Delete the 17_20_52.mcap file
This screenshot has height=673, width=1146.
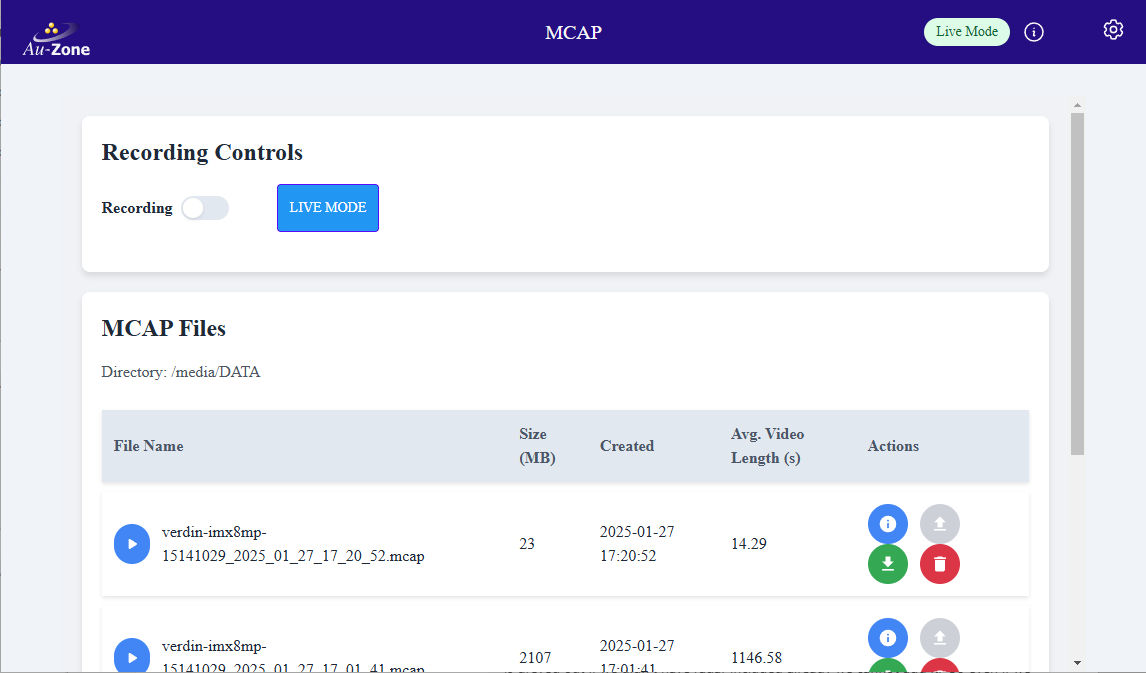click(x=939, y=564)
